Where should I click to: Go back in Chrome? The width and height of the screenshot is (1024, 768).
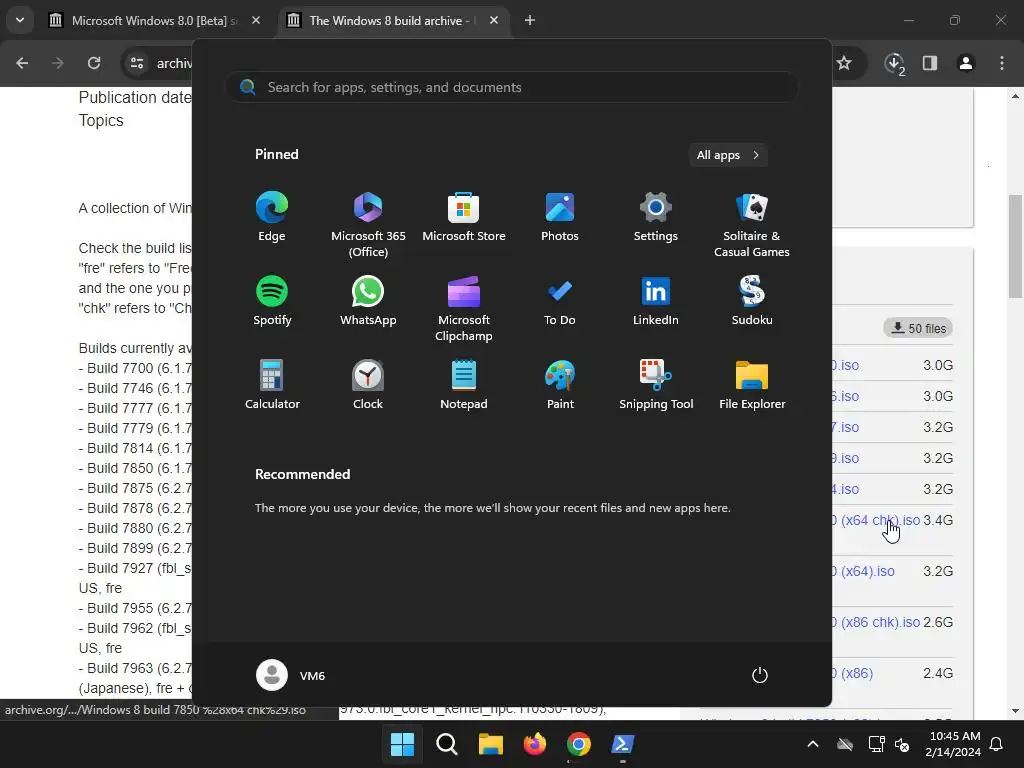tap(22, 63)
